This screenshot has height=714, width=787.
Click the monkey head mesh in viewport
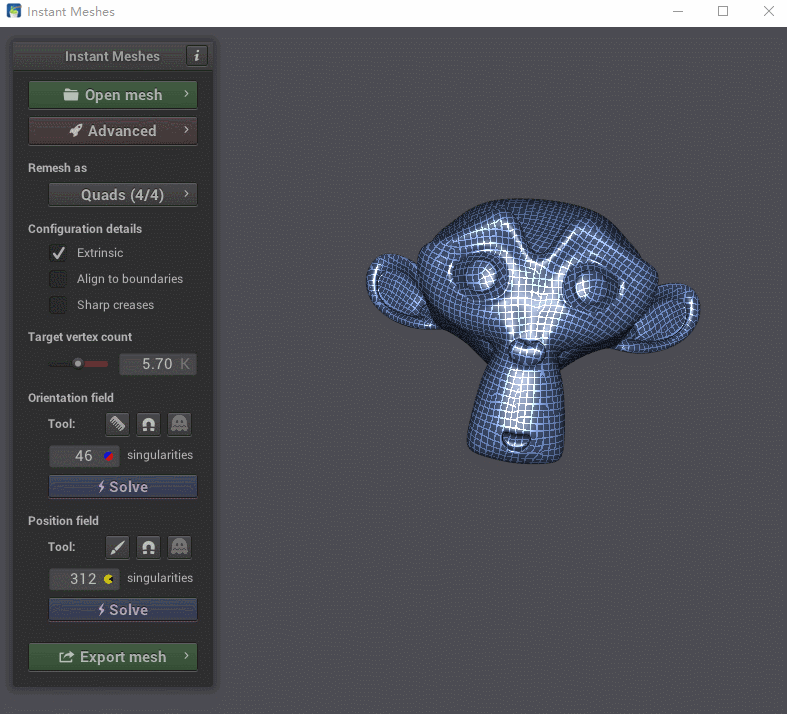click(x=532, y=330)
